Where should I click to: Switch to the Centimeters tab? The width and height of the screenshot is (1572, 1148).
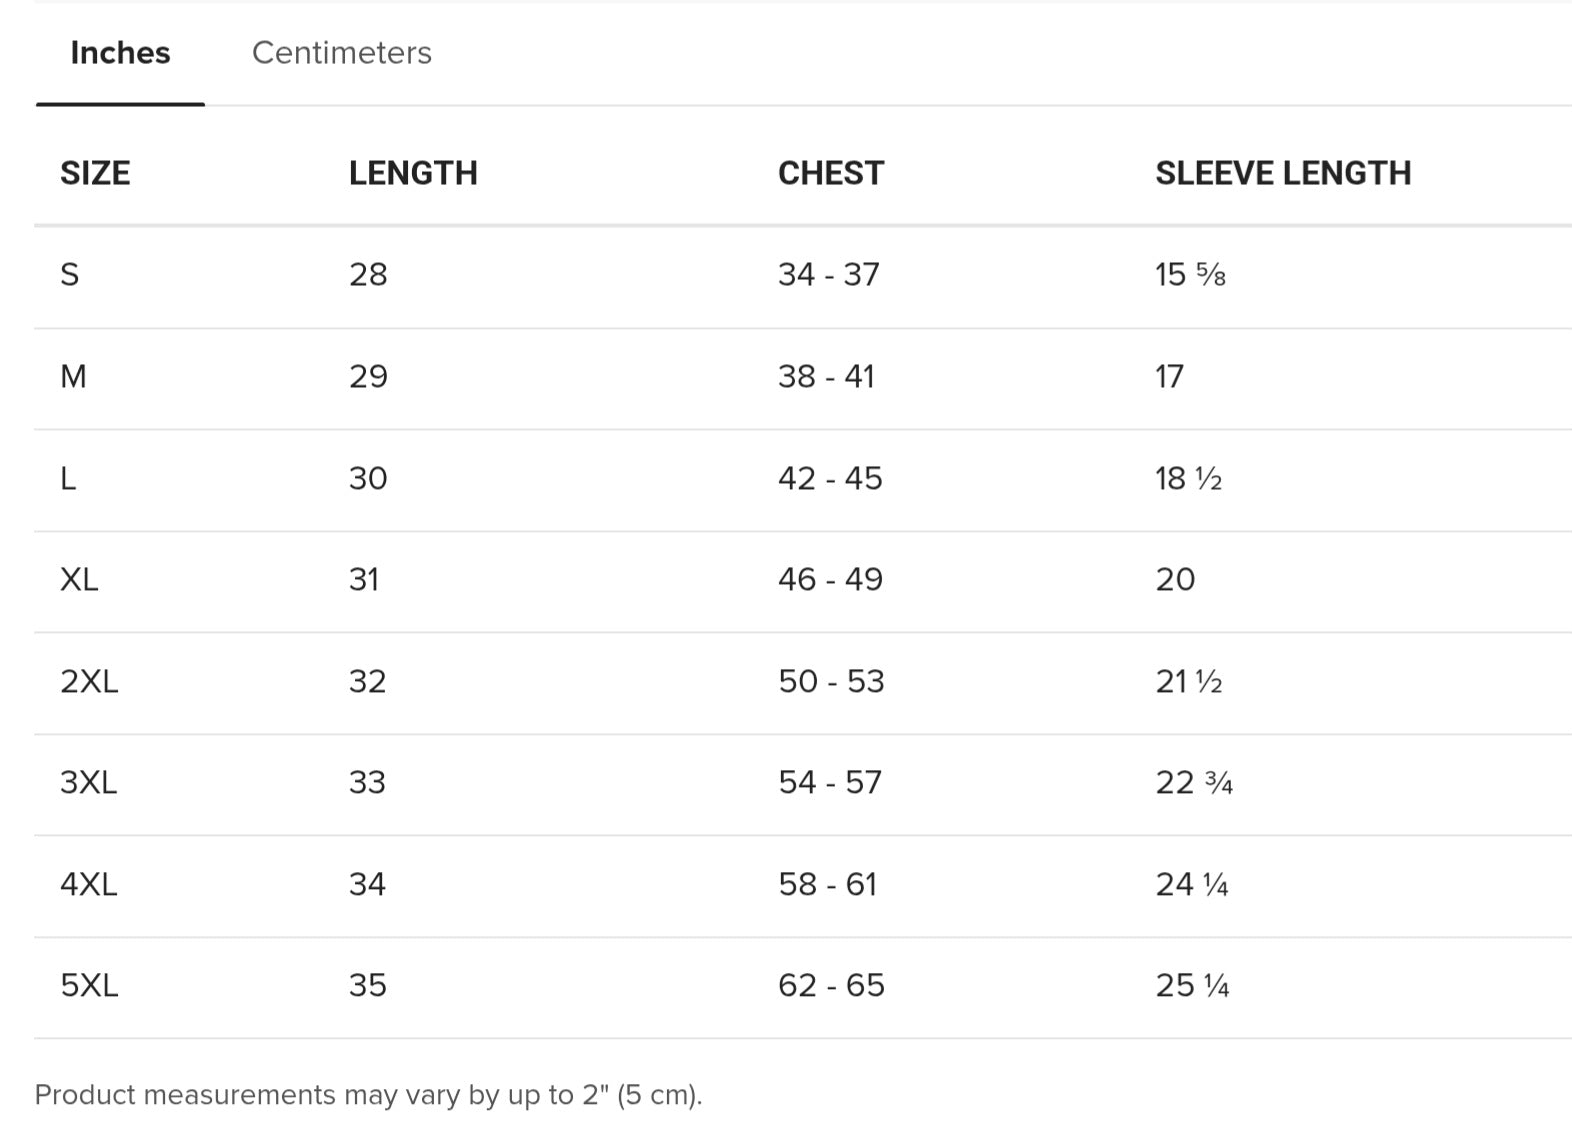pos(341,53)
